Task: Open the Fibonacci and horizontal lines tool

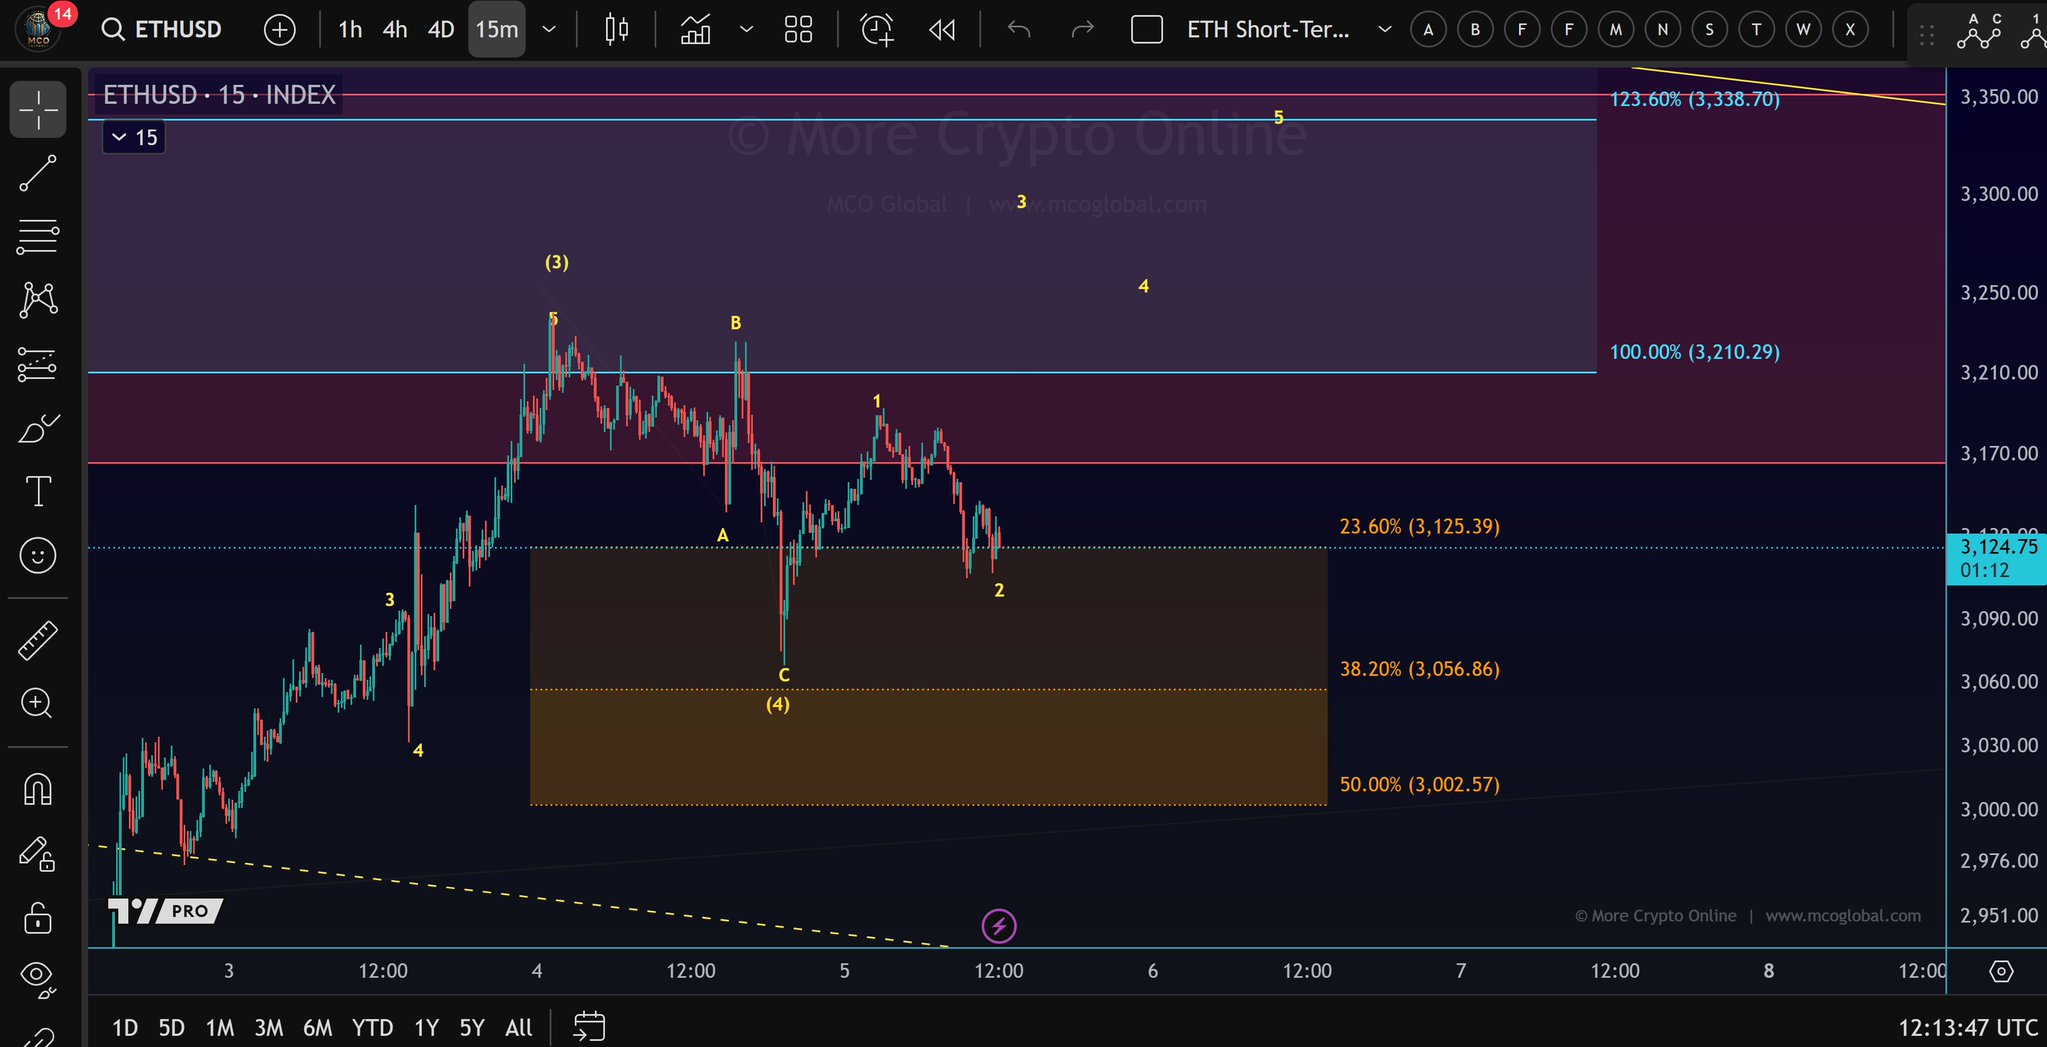Action: [x=38, y=237]
